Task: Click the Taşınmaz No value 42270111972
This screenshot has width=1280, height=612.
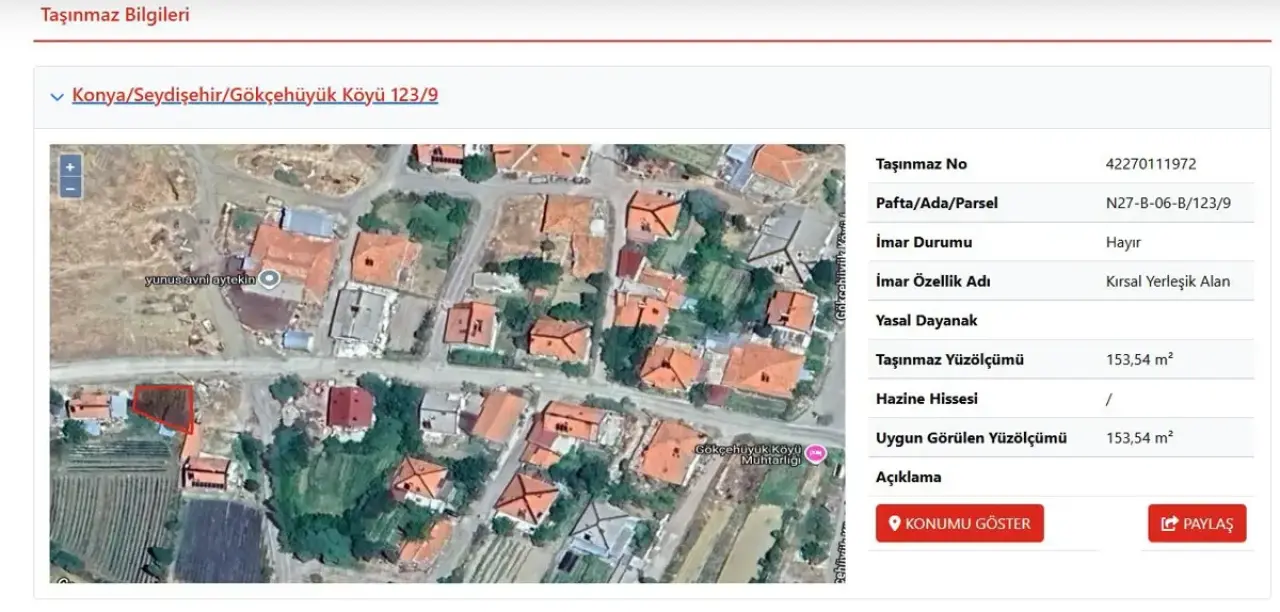Action: pos(1150,164)
